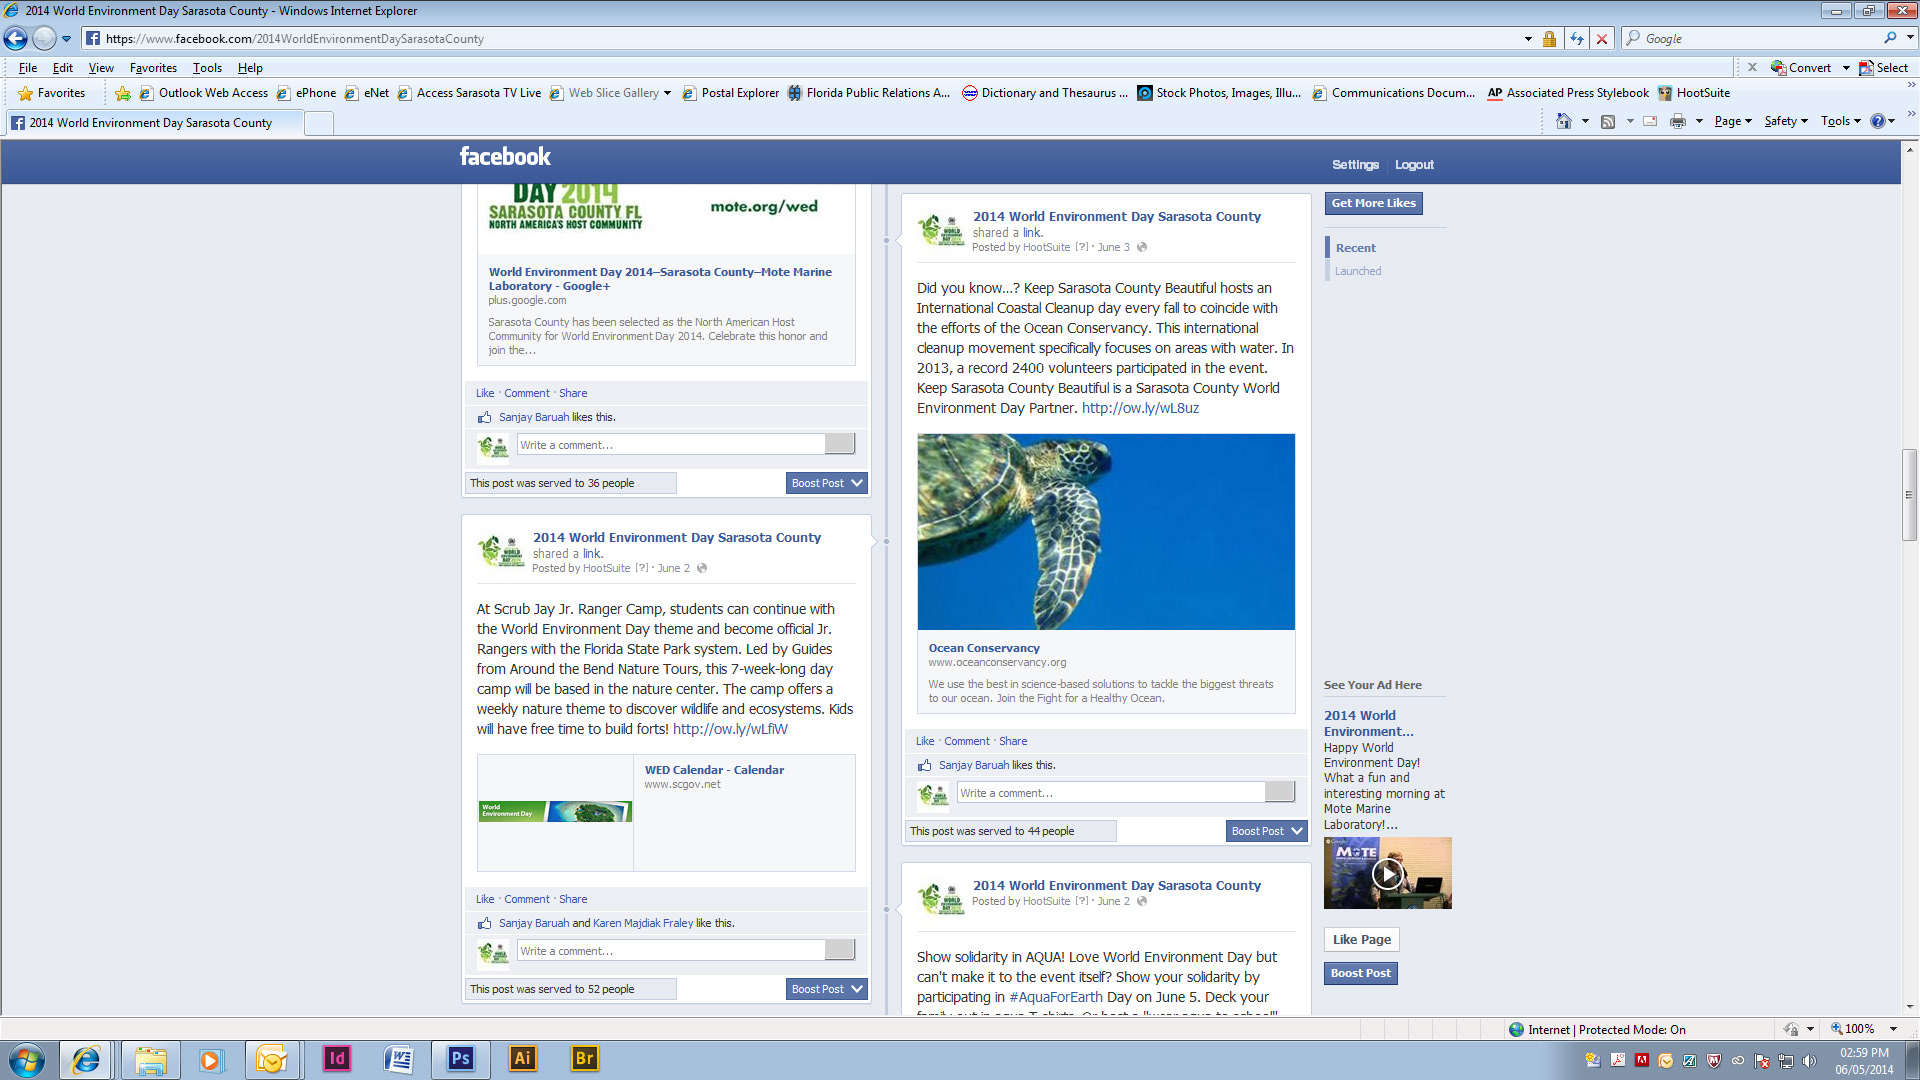Open the Help menu in menu bar
Screen dimensions: 1920x1080
[x=250, y=68]
